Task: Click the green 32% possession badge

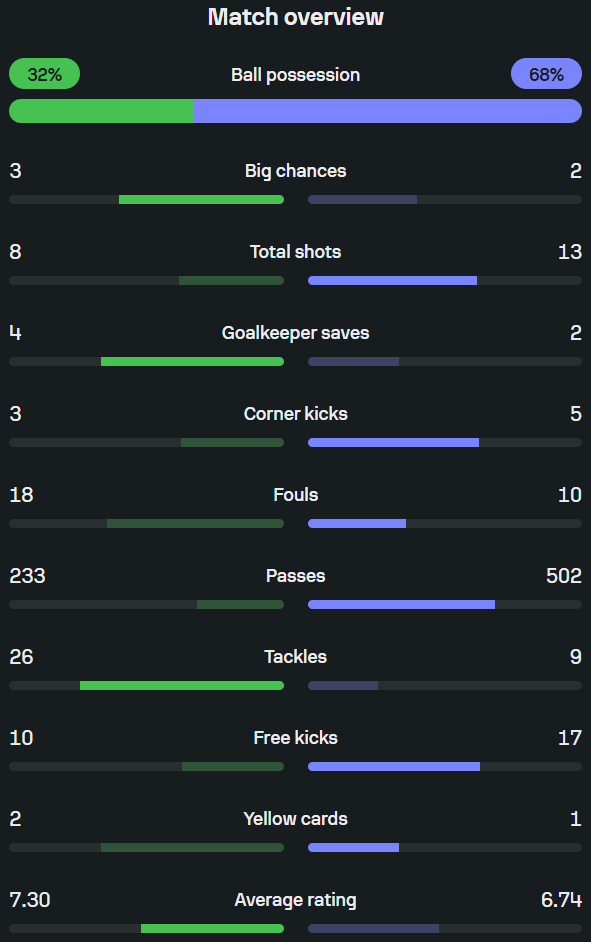Action: 44,74
